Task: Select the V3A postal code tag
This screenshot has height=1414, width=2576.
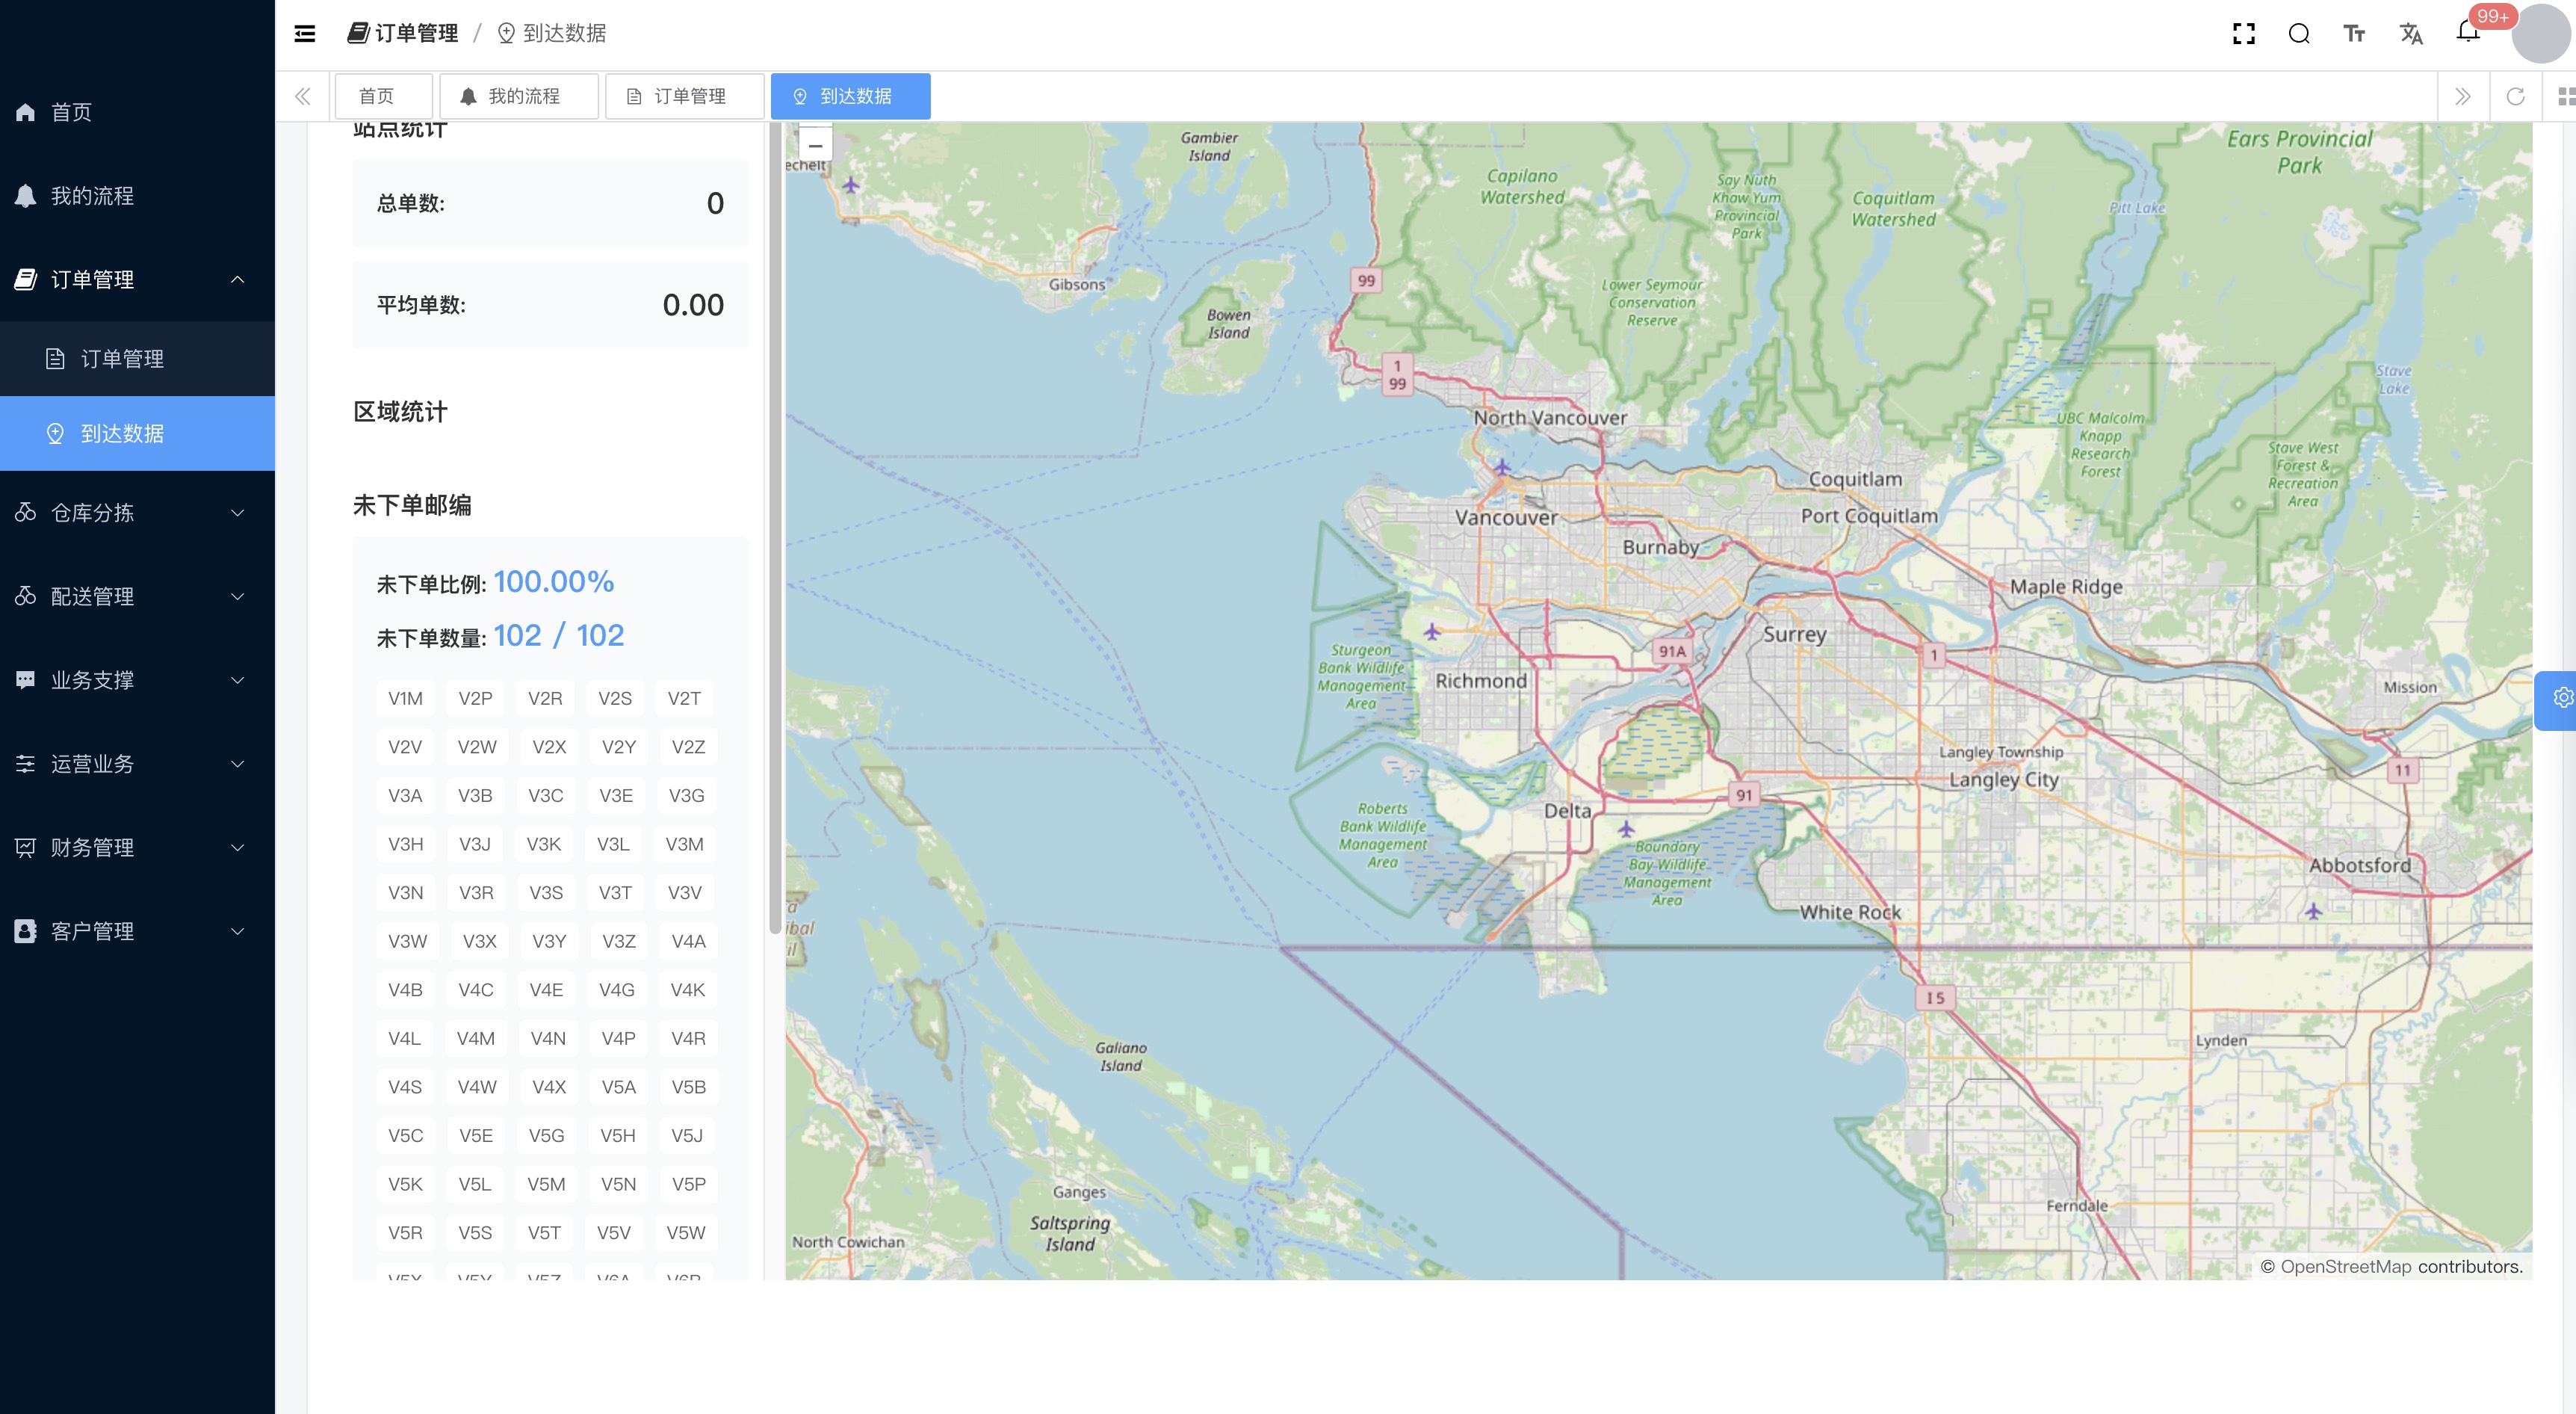Action: click(x=405, y=795)
